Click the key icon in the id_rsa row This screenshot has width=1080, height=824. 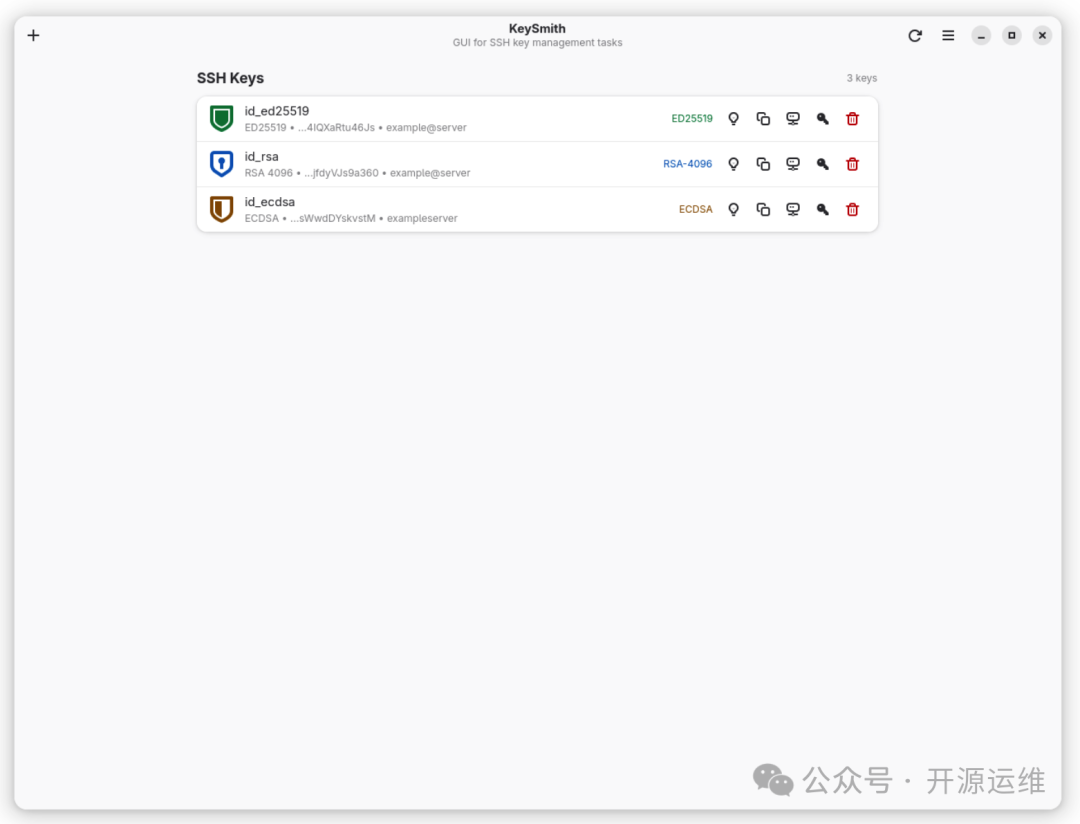pyautogui.click(x=822, y=164)
